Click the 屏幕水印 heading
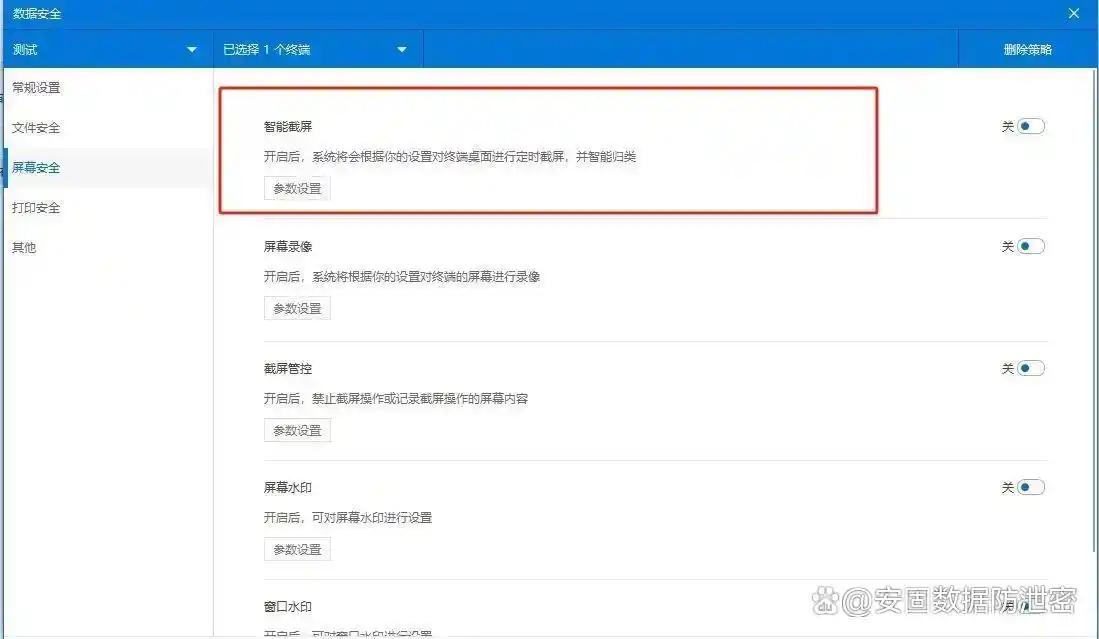This screenshot has width=1099, height=639. pos(287,488)
